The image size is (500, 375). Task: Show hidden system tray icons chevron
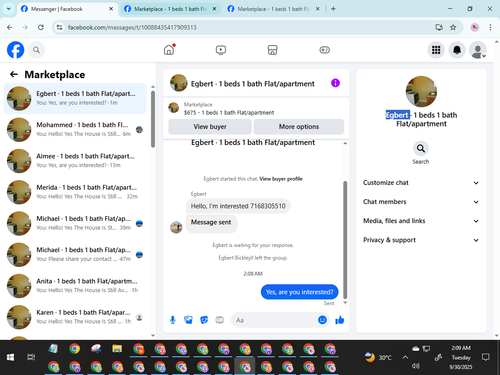(405, 357)
